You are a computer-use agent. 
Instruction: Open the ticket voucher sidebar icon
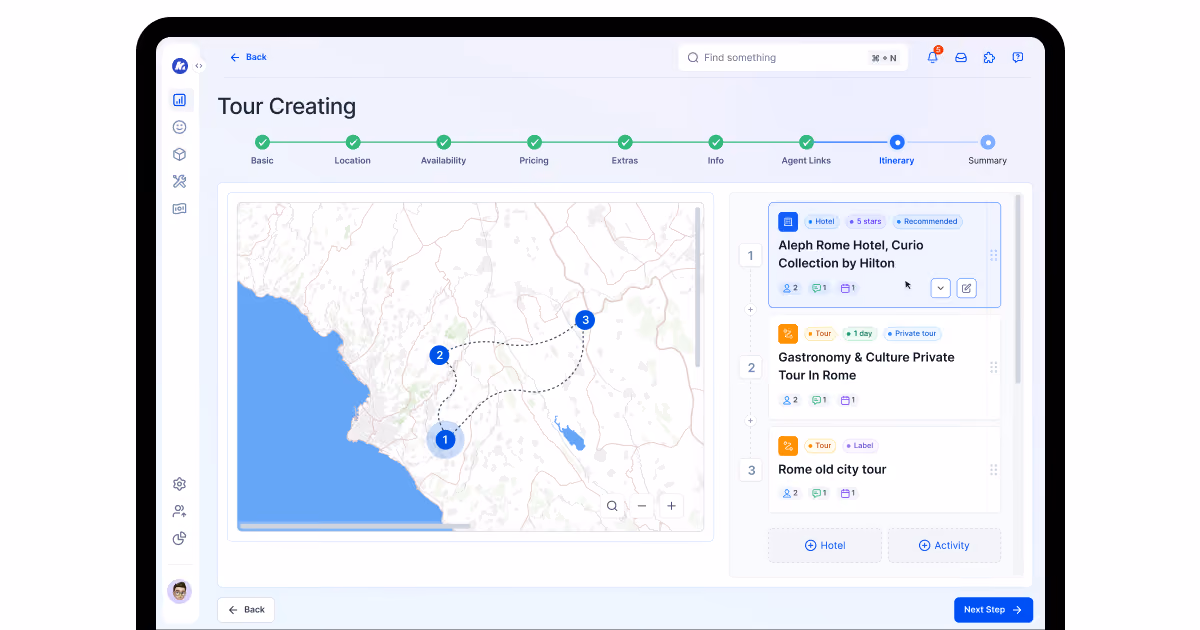coord(180,209)
